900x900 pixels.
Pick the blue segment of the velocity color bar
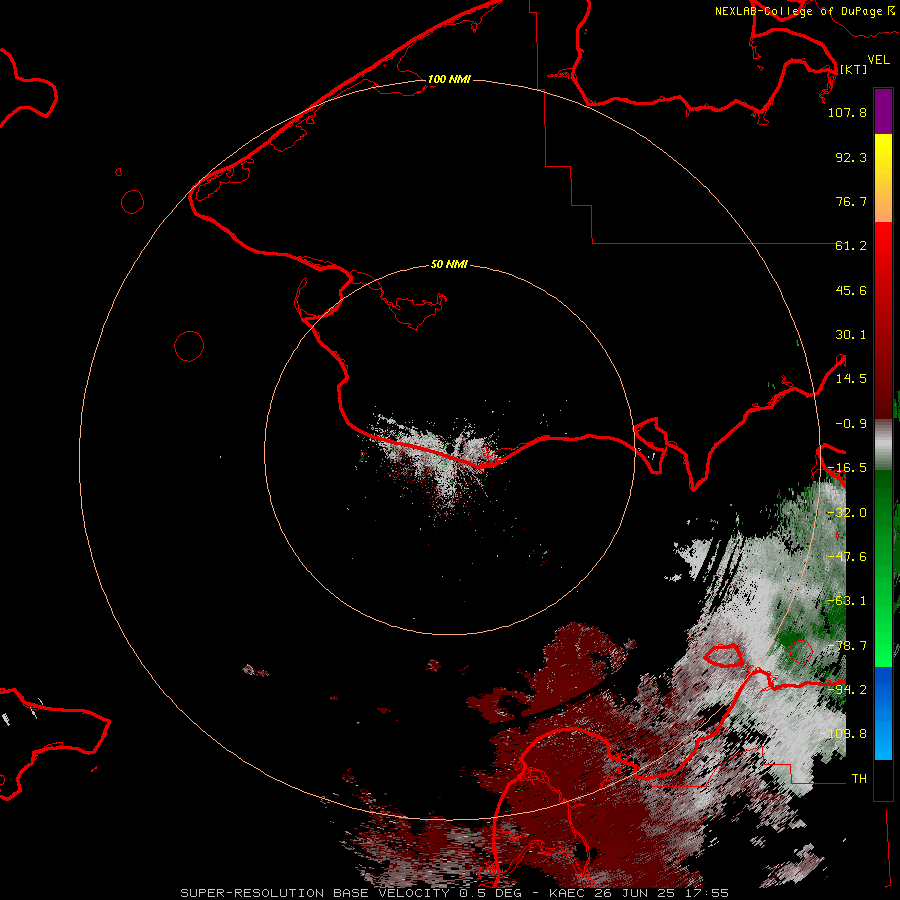[x=883, y=713]
